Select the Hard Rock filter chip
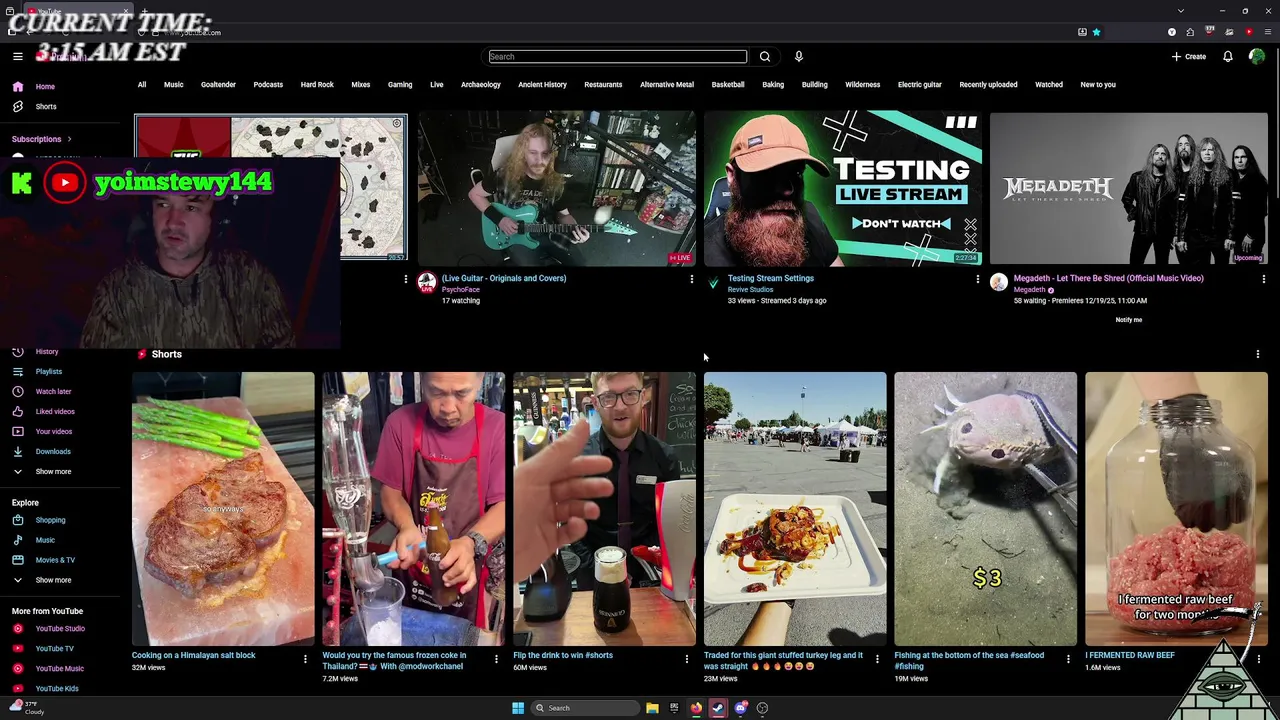The height and width of the screenshot is (720, 1280). [317, 85]
